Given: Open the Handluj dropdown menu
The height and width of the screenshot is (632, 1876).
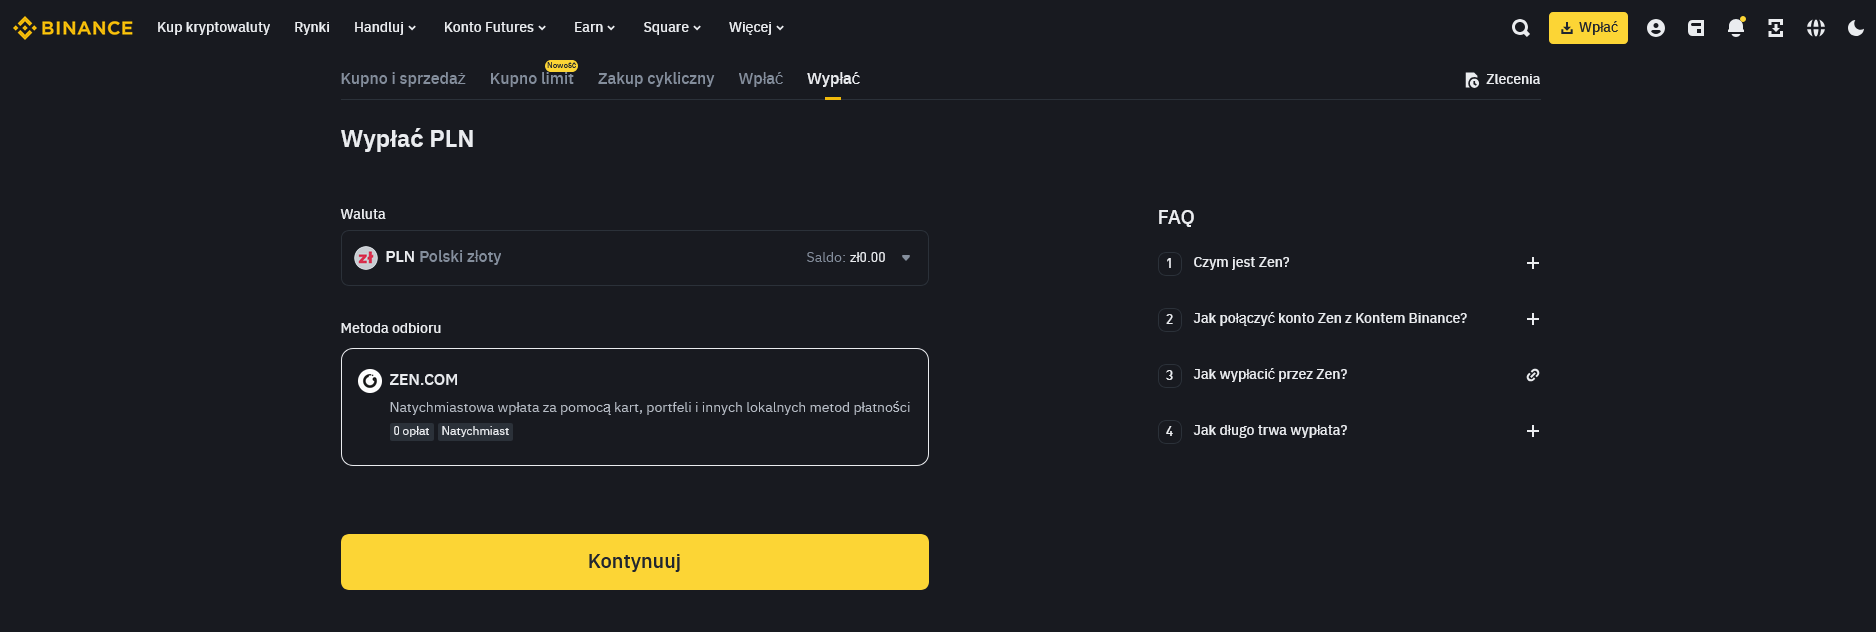Looking at the screenshot, I should pyautogui.click(x=384, y=28).
